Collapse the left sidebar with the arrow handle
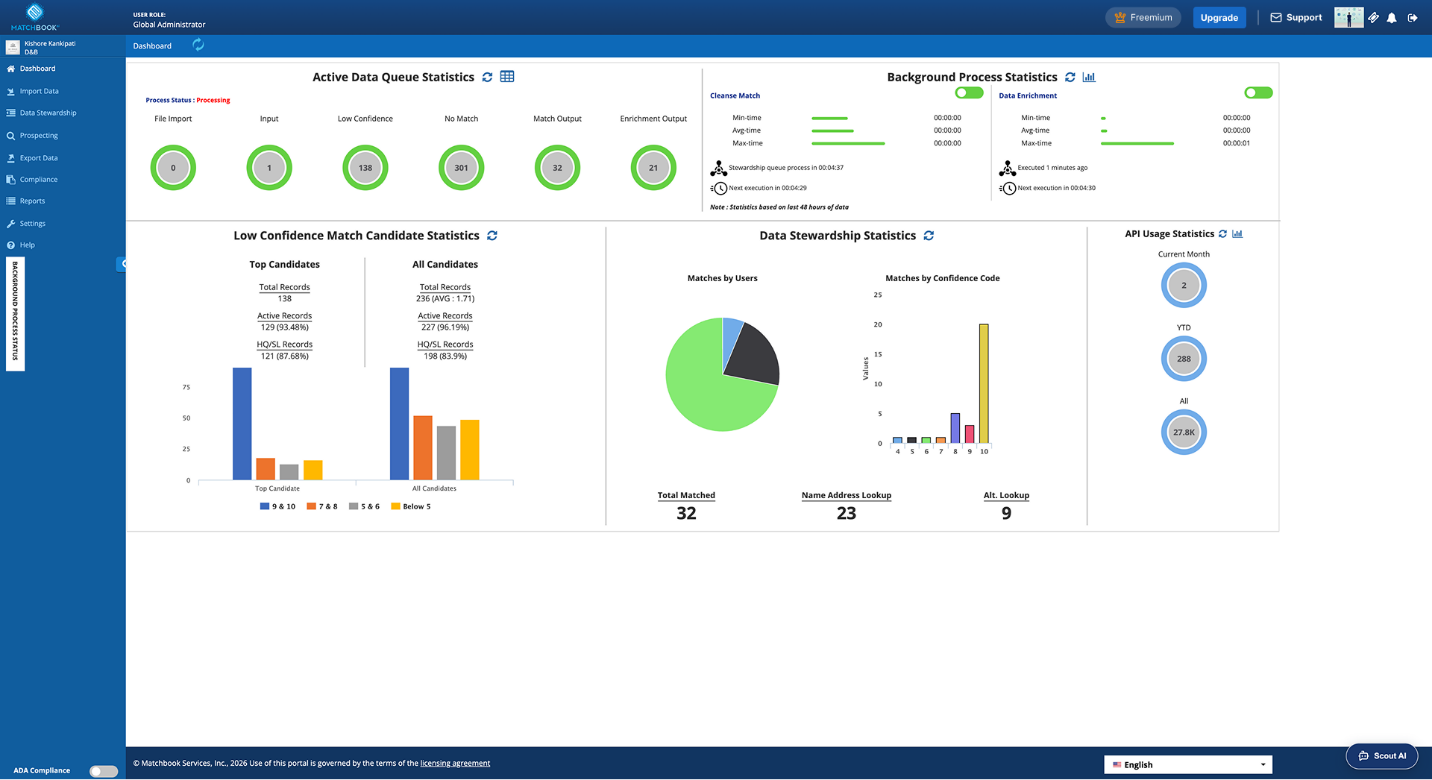This screenshot has height=780, width=1432. click(122, 264)
